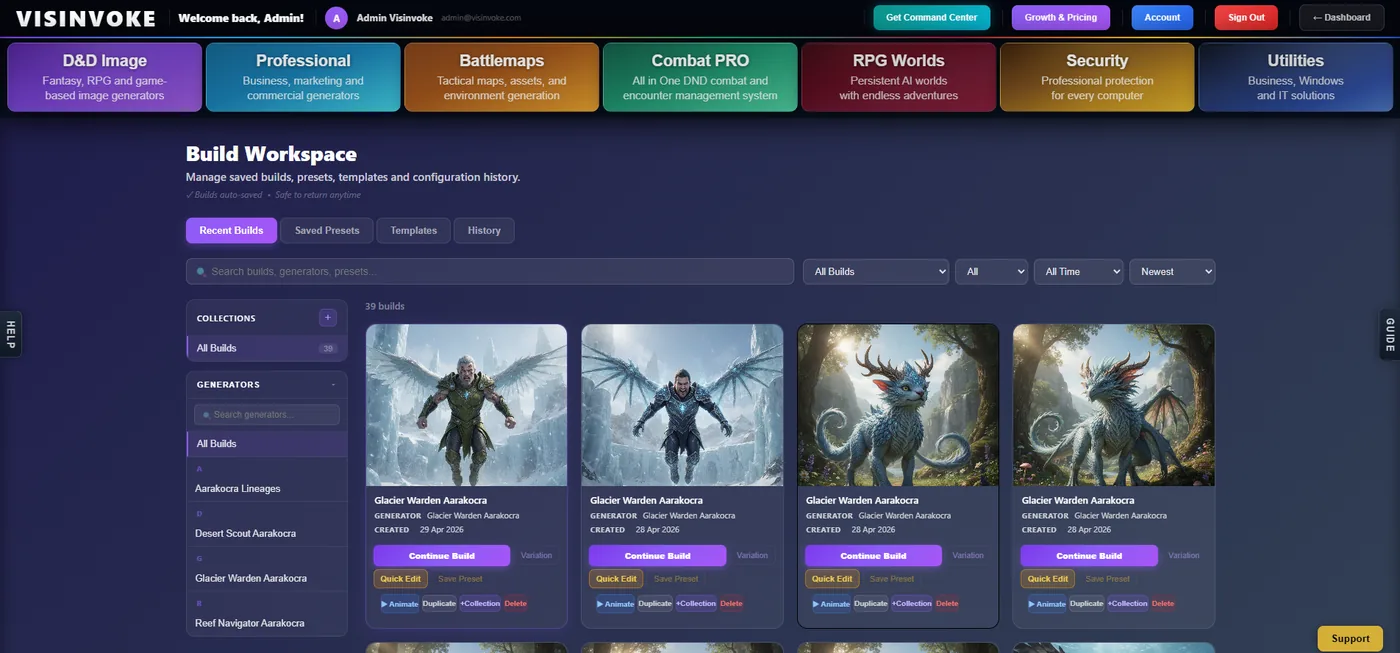1400x653 pixels.
Task: Animate the 29 Apr 2026 build
Action: tap(398, 603)
